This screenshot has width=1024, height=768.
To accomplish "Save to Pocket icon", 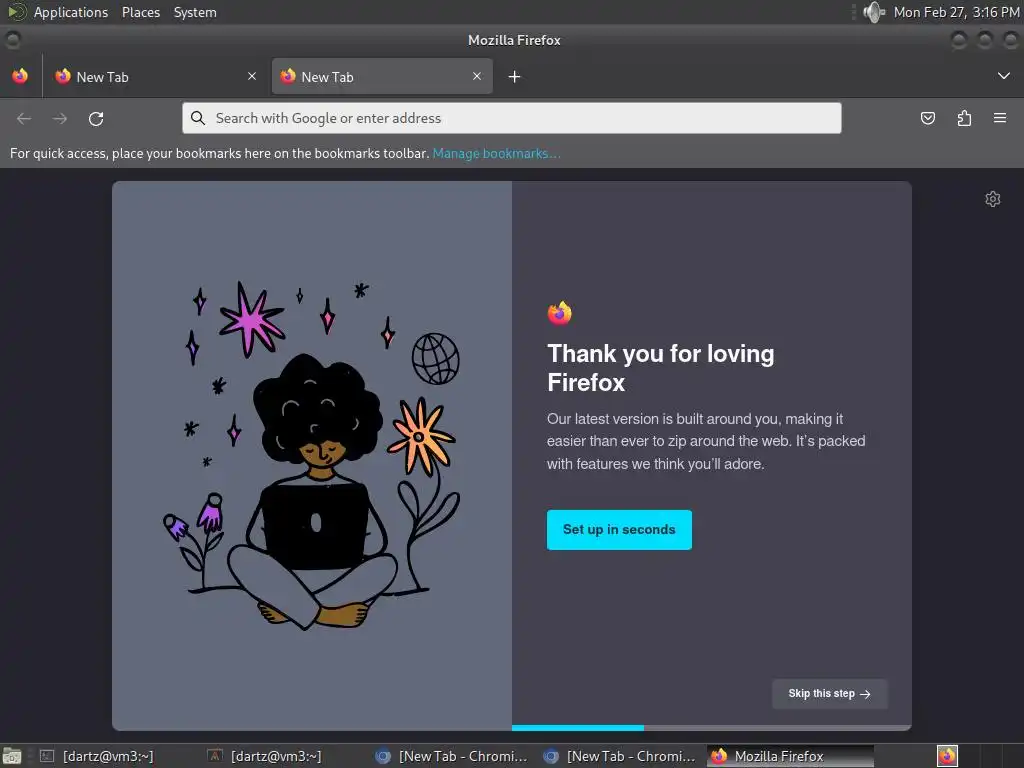I will pyautogui.click(x=928, y=118).
